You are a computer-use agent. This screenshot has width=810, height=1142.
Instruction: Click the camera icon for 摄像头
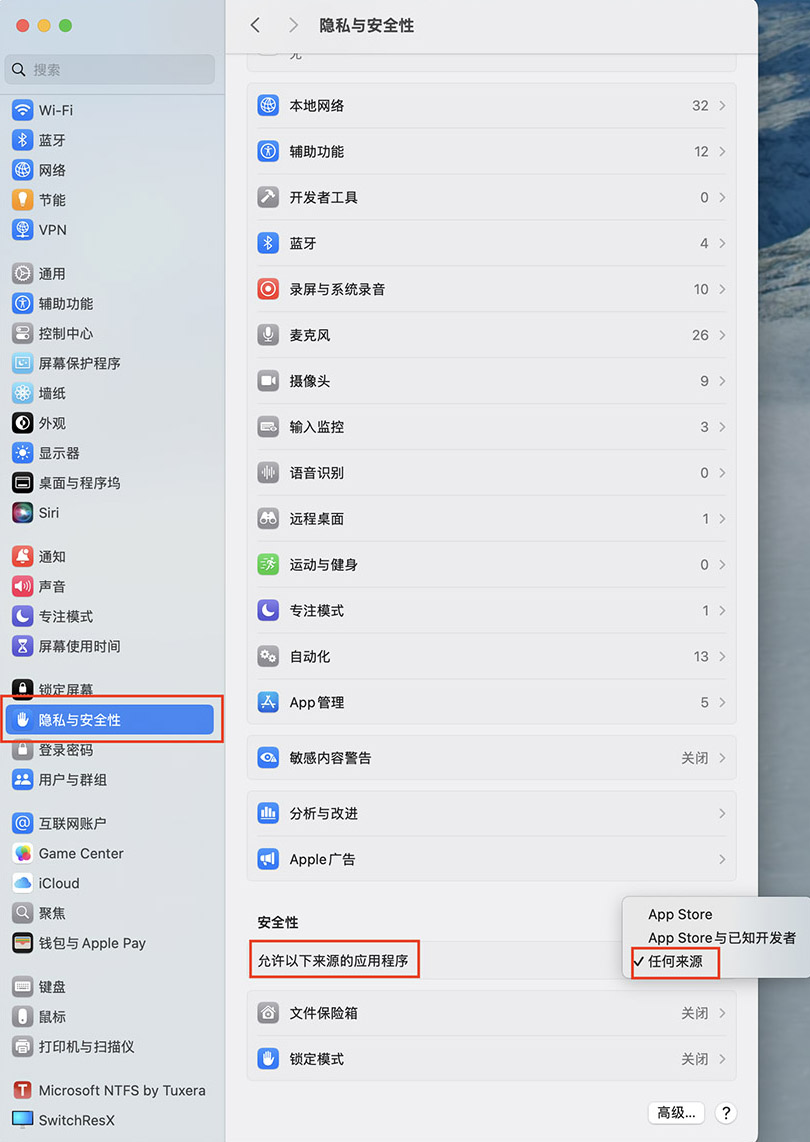pos(268,381)
